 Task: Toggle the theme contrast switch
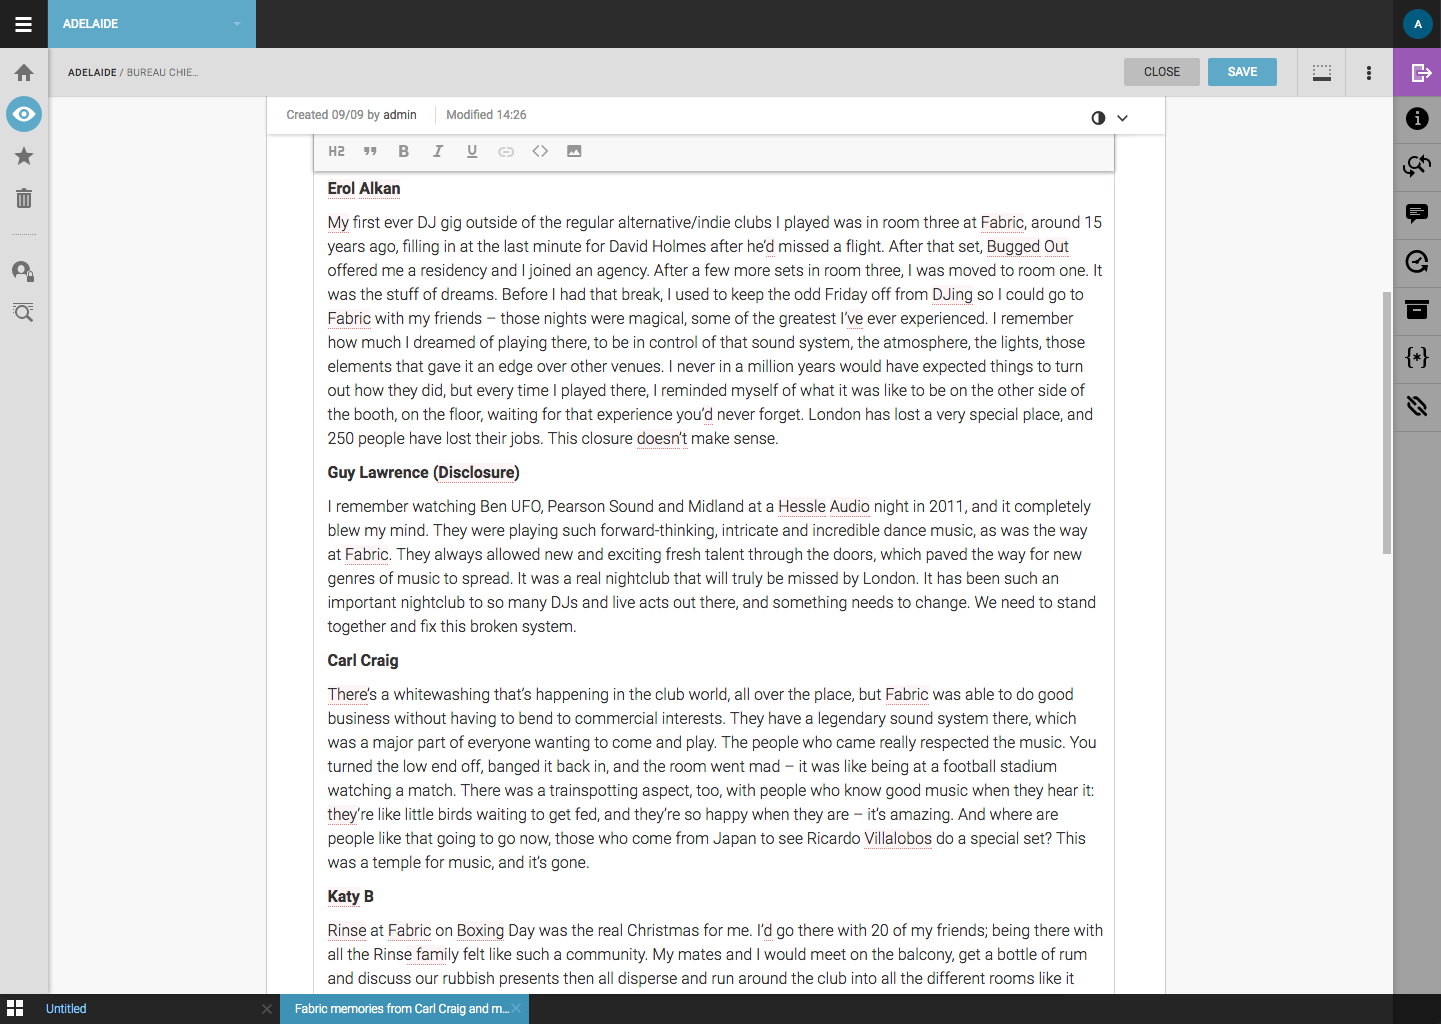pyautogui.click(x=1098, y=118)
